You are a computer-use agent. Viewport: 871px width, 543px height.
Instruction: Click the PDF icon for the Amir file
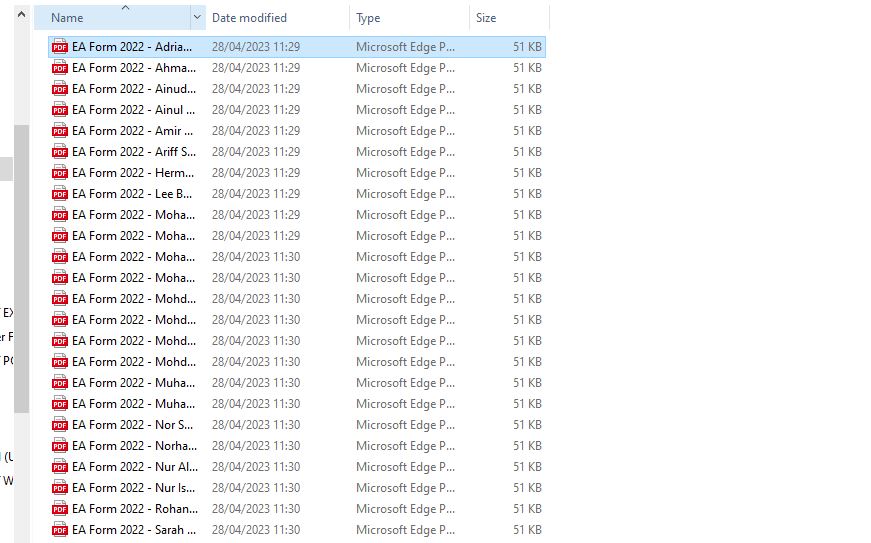(60, 131)
